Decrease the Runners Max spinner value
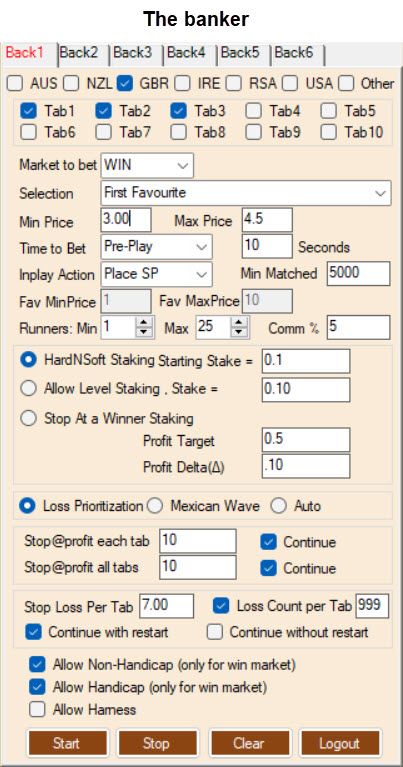The width and height of the screenshot is (403, 767). click(239, 333)
